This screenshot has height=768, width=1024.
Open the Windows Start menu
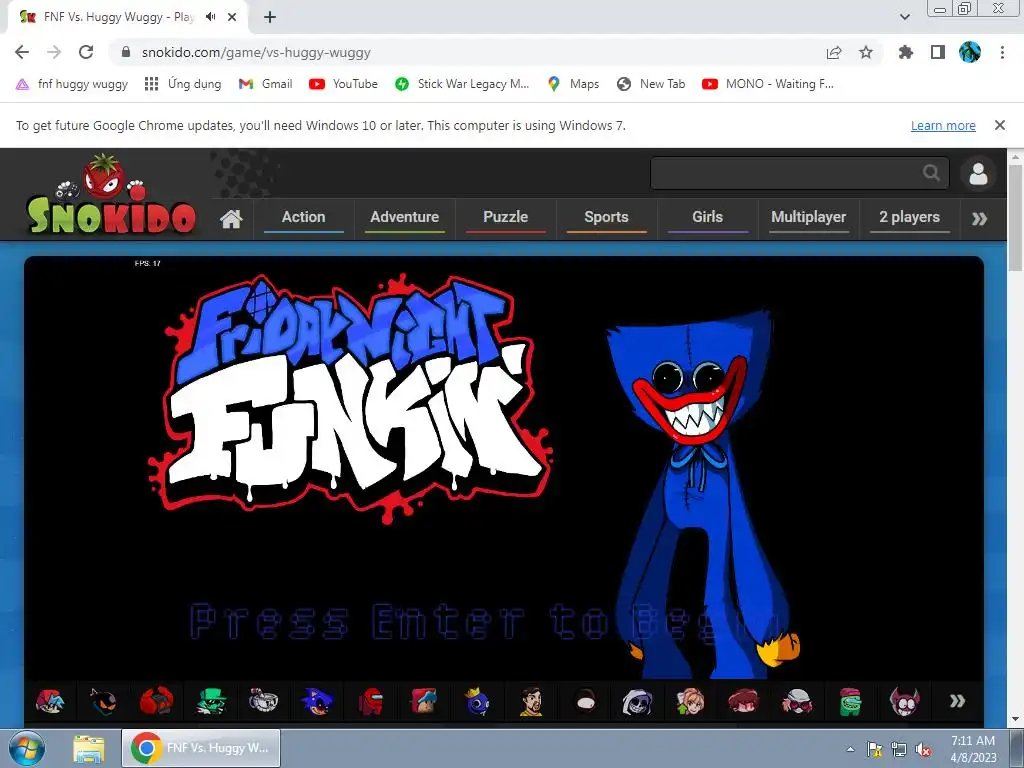pos(26,748)
